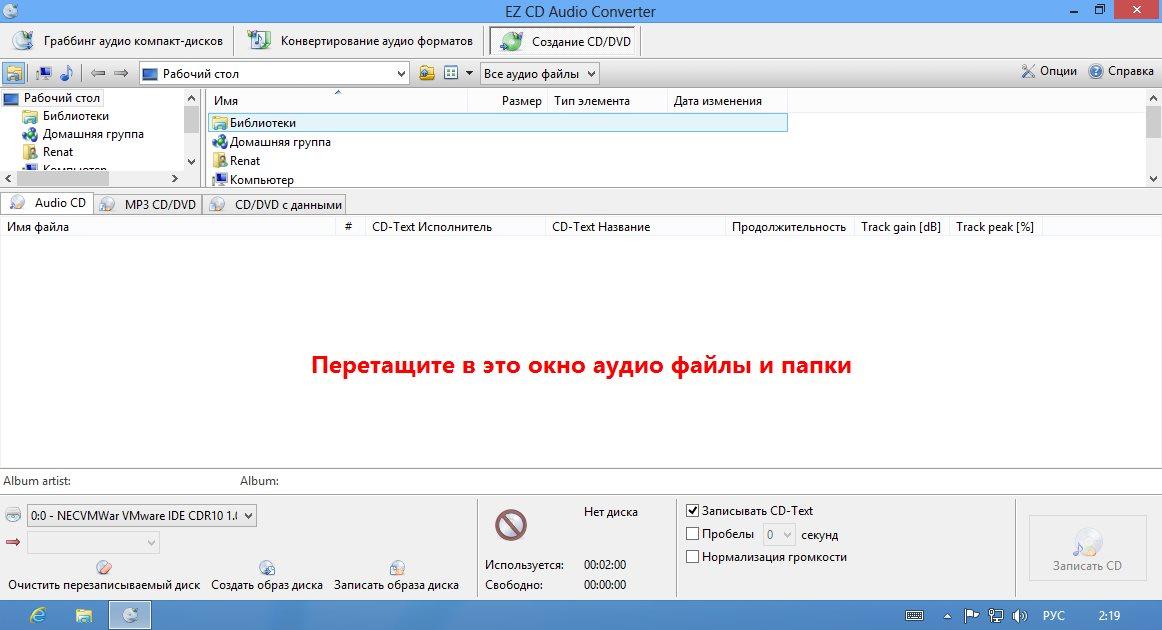Click Создать образ диска icon
Screen dimensions: 1162x630
pos(267,568)
